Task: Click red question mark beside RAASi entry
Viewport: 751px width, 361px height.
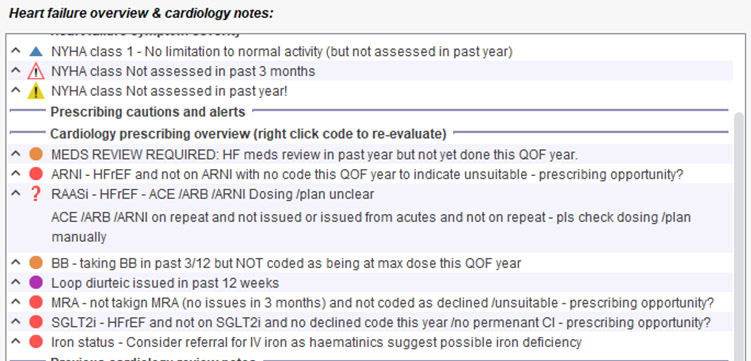Action: click(x=36, y=194)
